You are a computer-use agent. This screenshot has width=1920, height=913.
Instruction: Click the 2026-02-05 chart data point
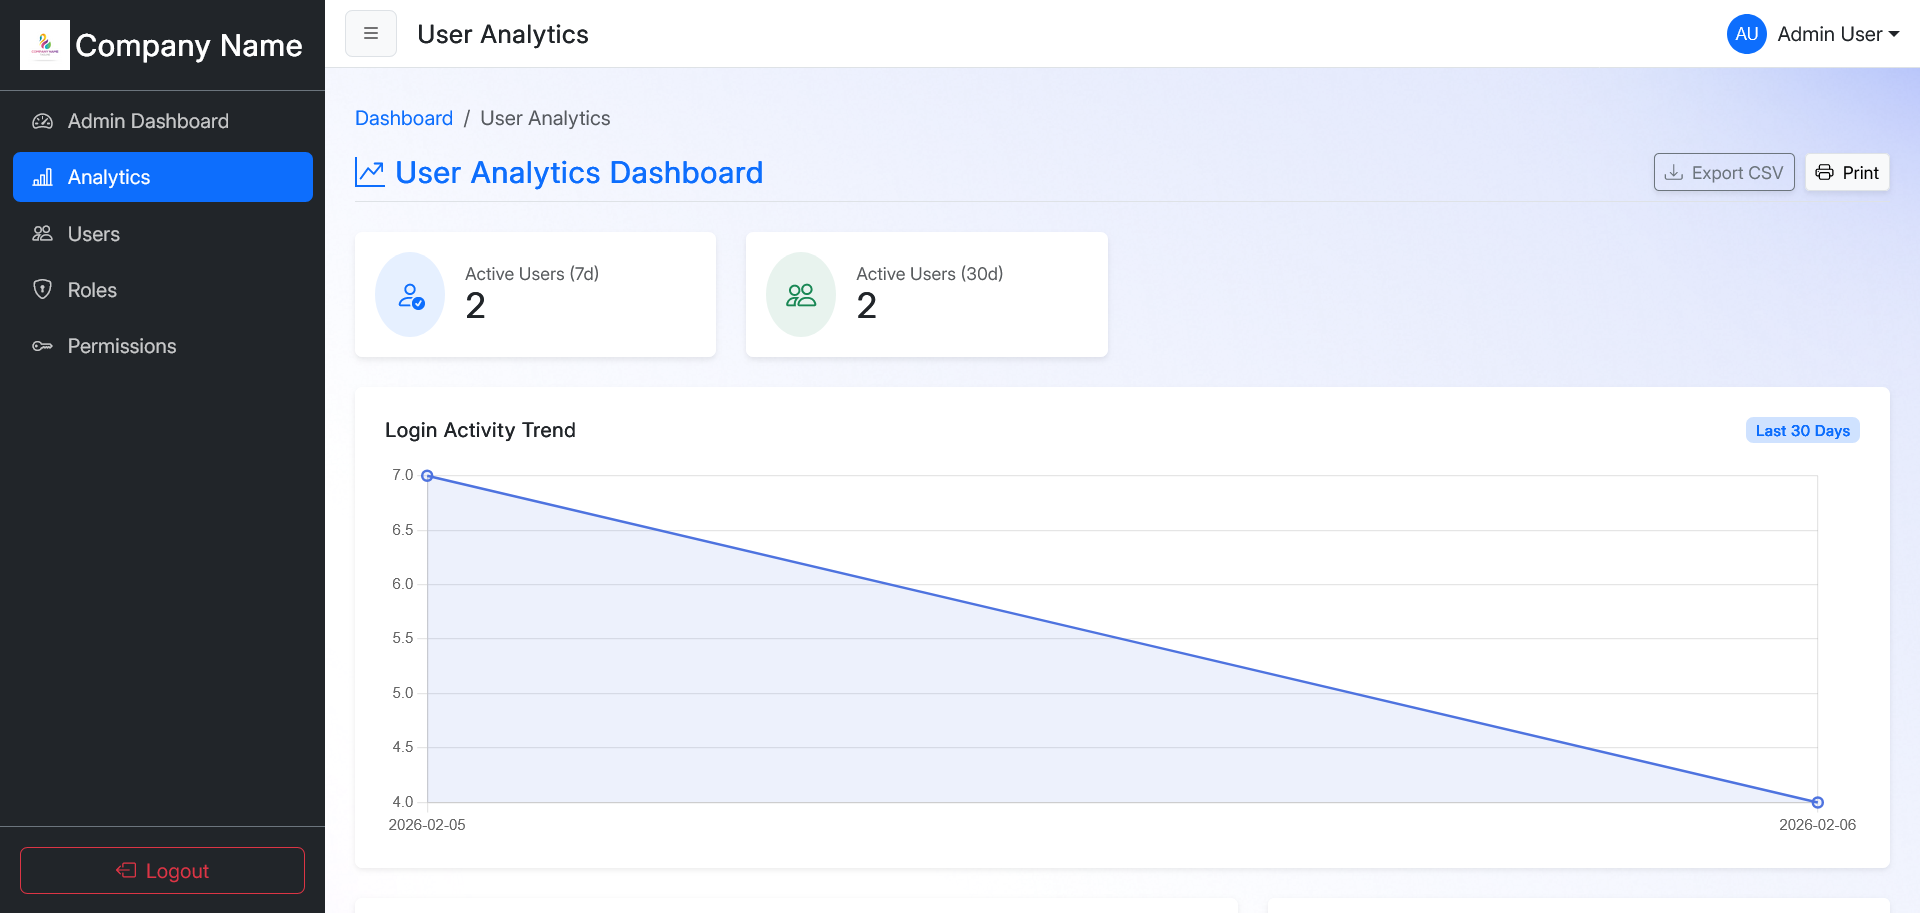pos(427,476)
